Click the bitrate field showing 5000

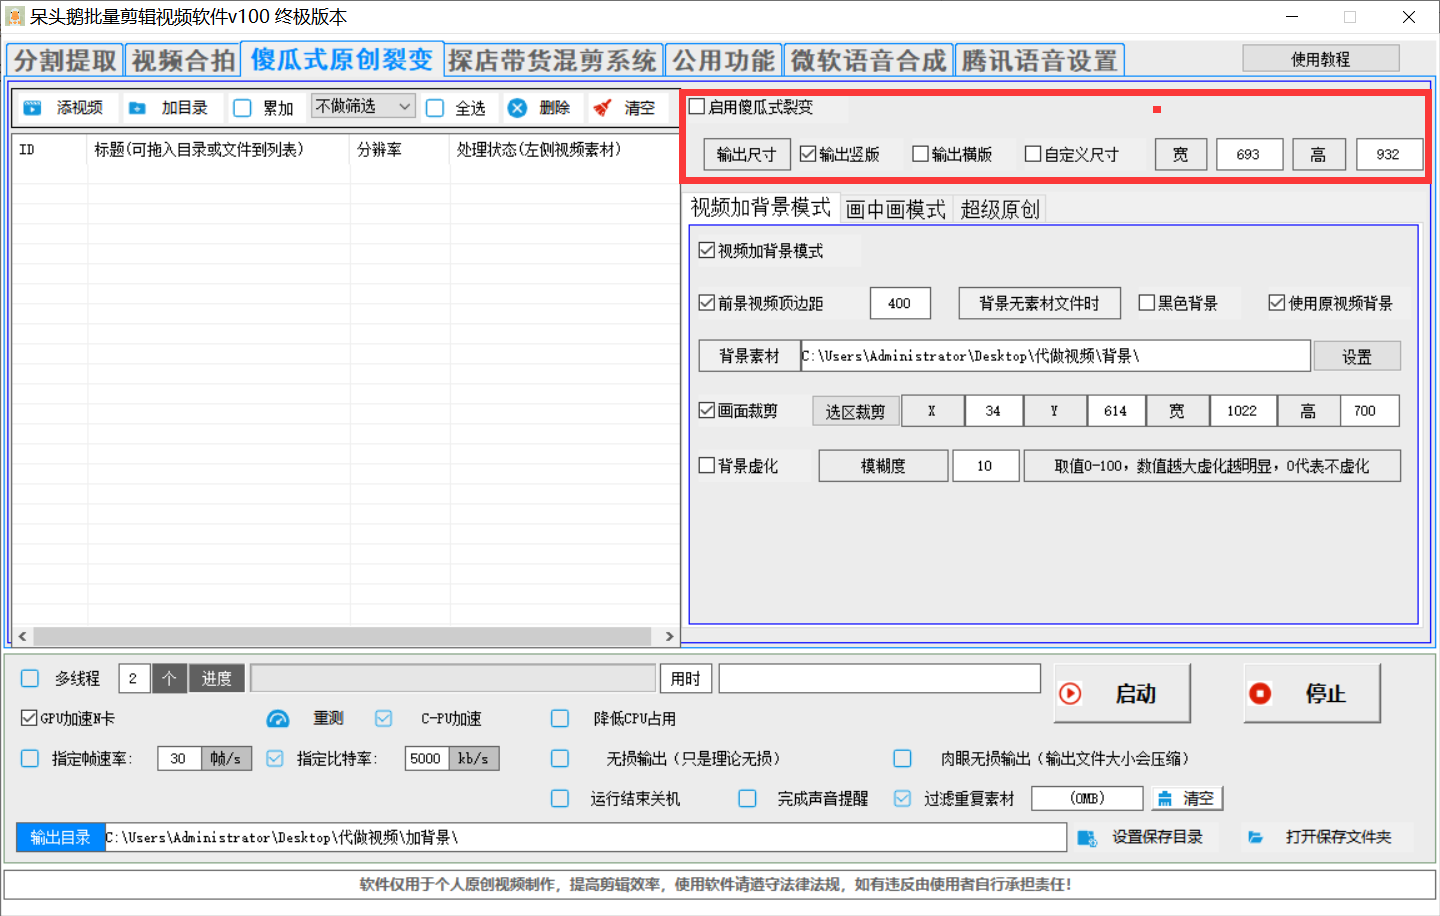[427, 759]
